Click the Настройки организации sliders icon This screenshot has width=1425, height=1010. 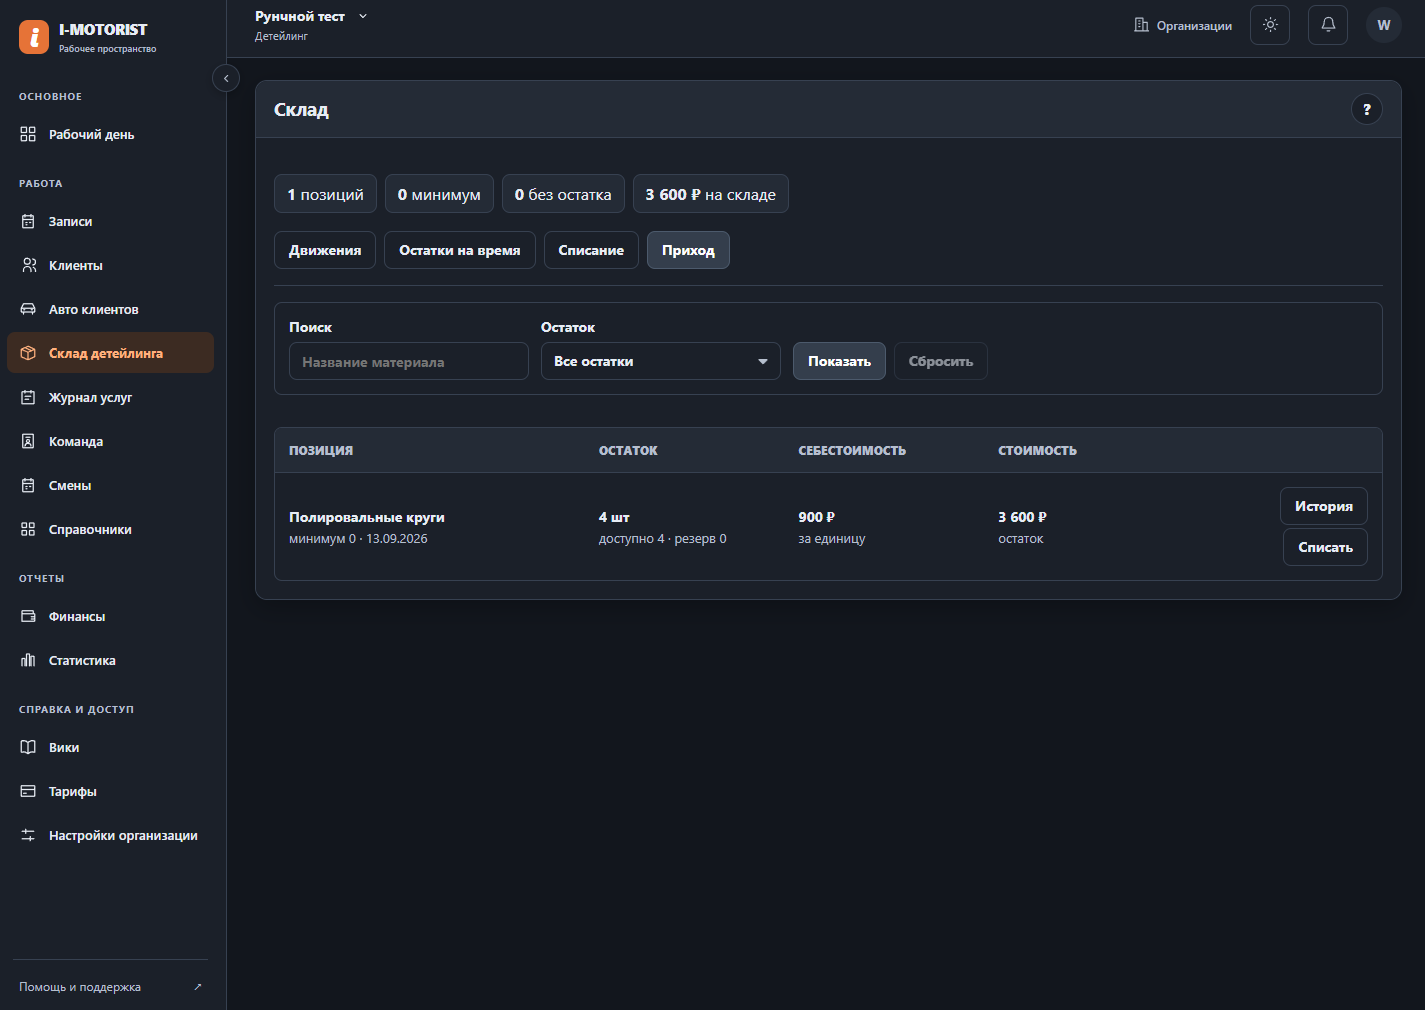click(x=28, y=835)
